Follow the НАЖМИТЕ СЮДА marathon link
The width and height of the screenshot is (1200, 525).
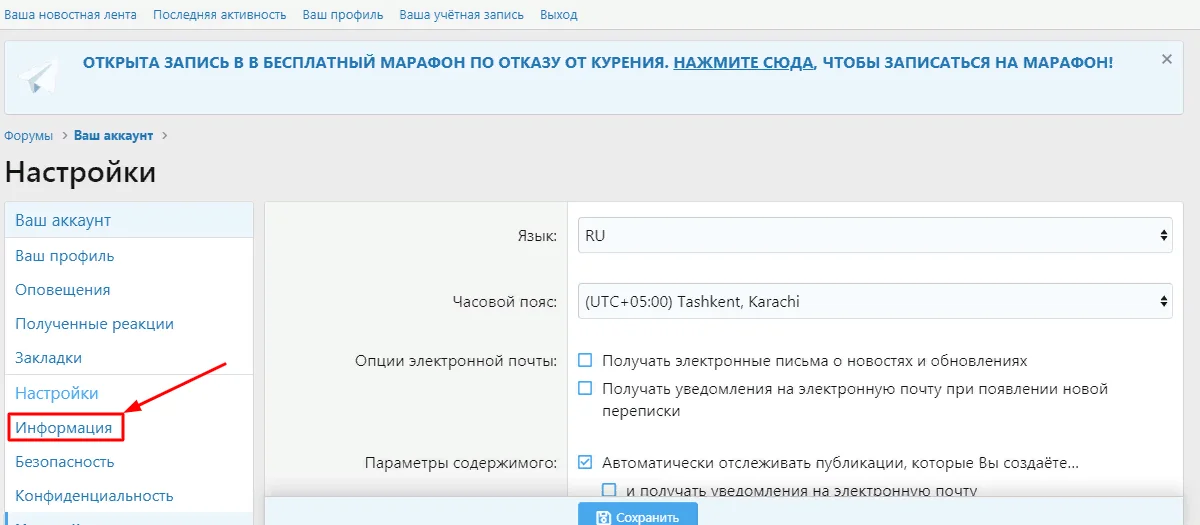pos(743,62)
